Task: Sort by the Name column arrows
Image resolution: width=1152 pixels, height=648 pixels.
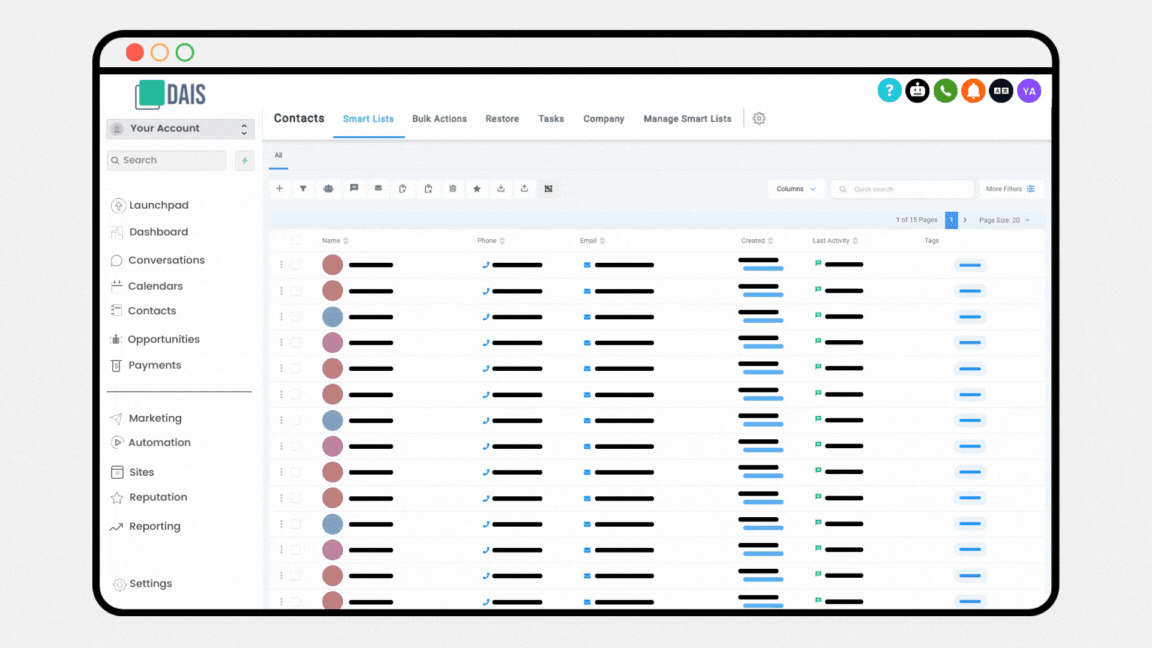Action: [x=346, y=241]
